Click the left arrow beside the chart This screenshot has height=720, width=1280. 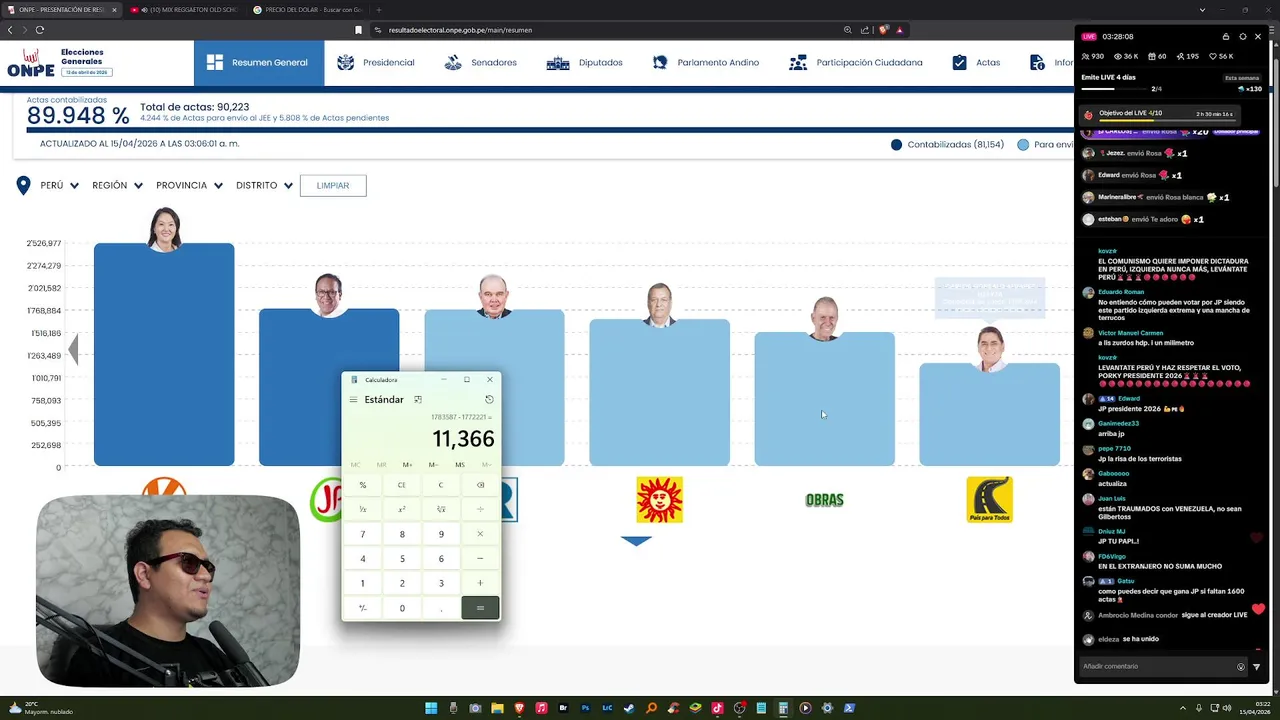pos(73,349)
